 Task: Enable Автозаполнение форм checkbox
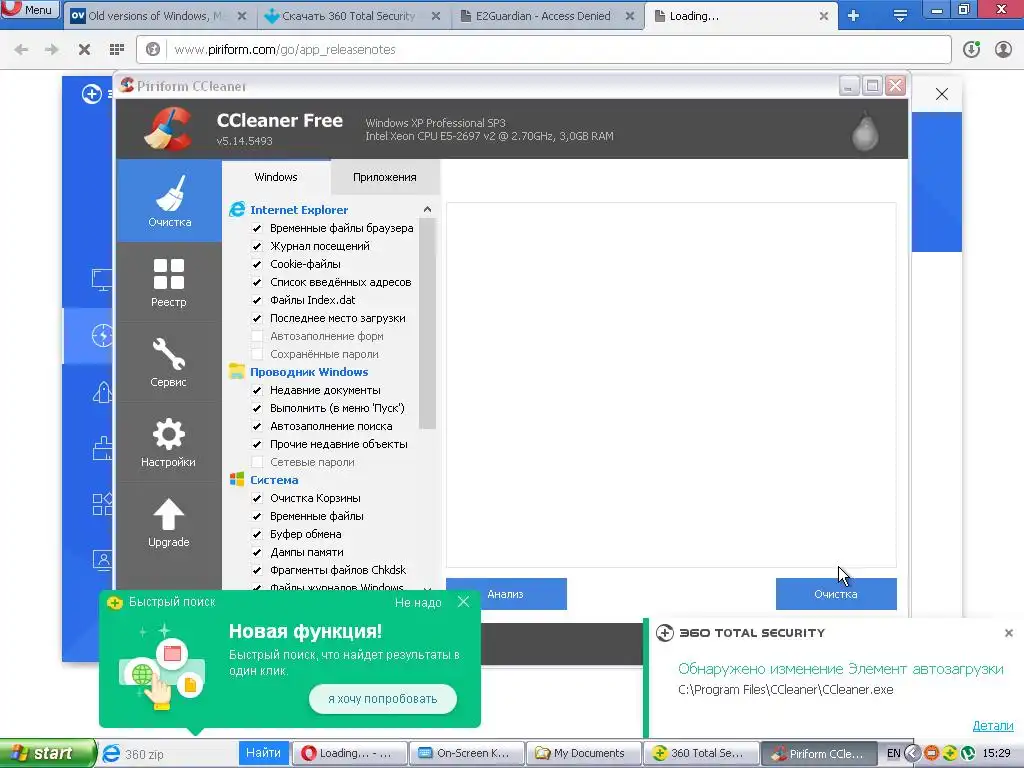tap(257, 336)
